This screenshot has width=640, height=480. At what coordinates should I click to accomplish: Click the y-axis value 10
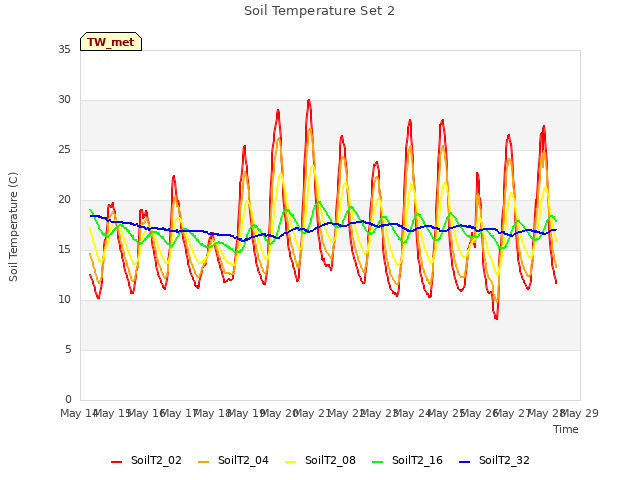click(64, 300)
